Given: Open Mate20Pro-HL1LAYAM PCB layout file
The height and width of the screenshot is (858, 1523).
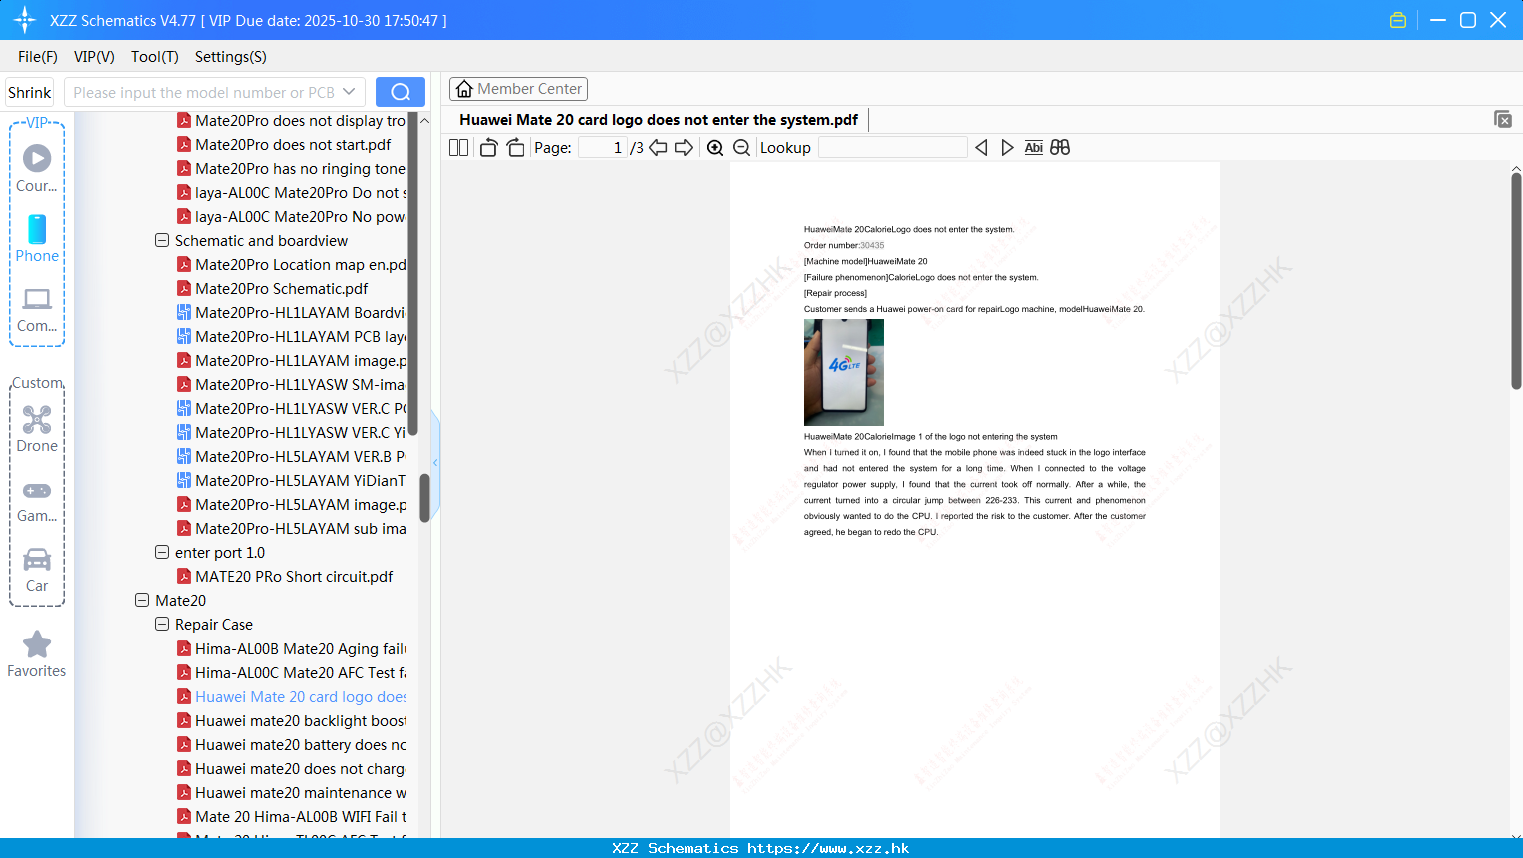Looking at the screenshot, I should tap(291, 336).
